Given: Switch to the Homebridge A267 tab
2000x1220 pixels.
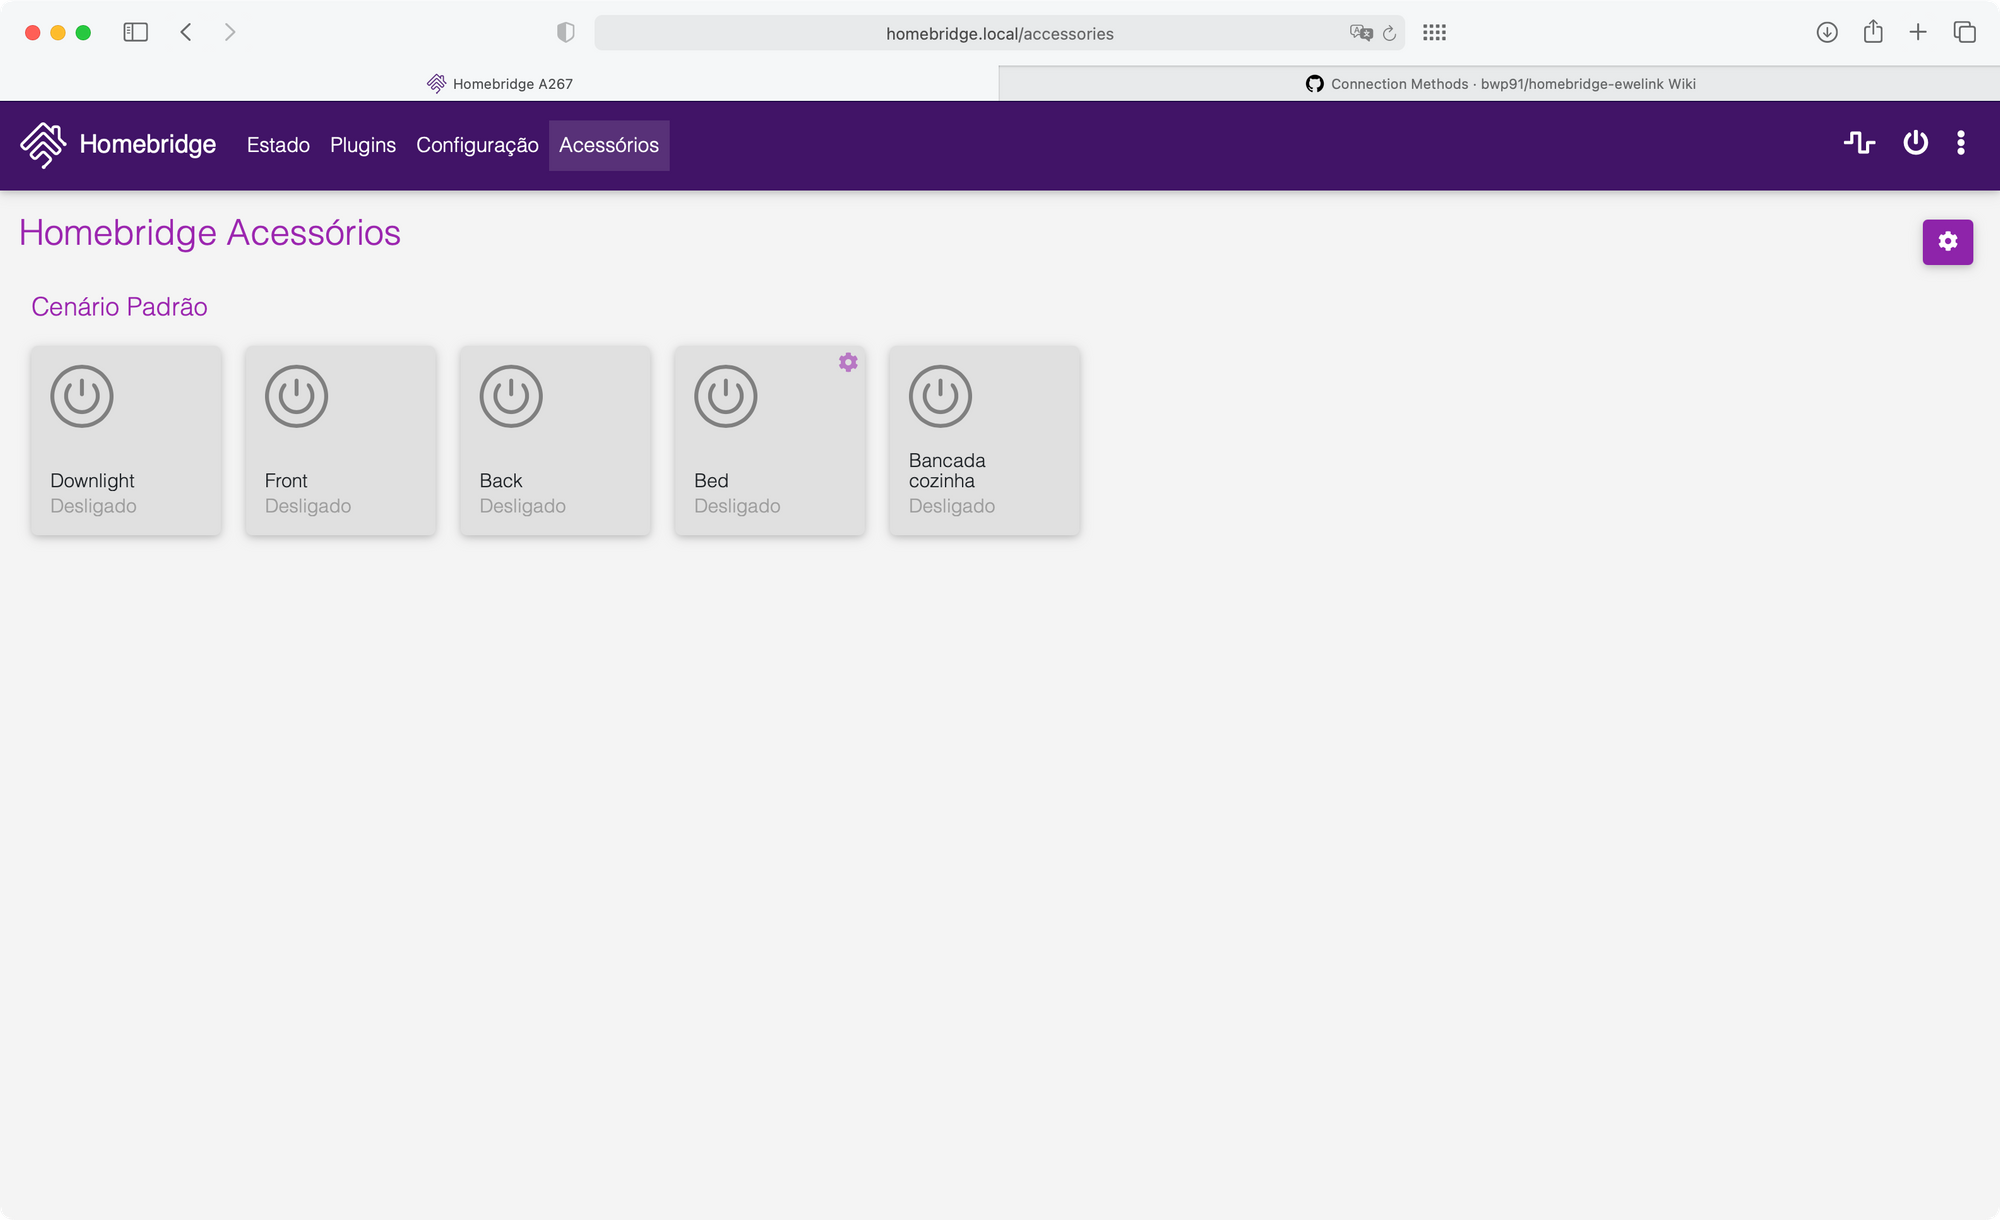Looking at the screenshot, I should pyautogui.click(x=499, y=84).
